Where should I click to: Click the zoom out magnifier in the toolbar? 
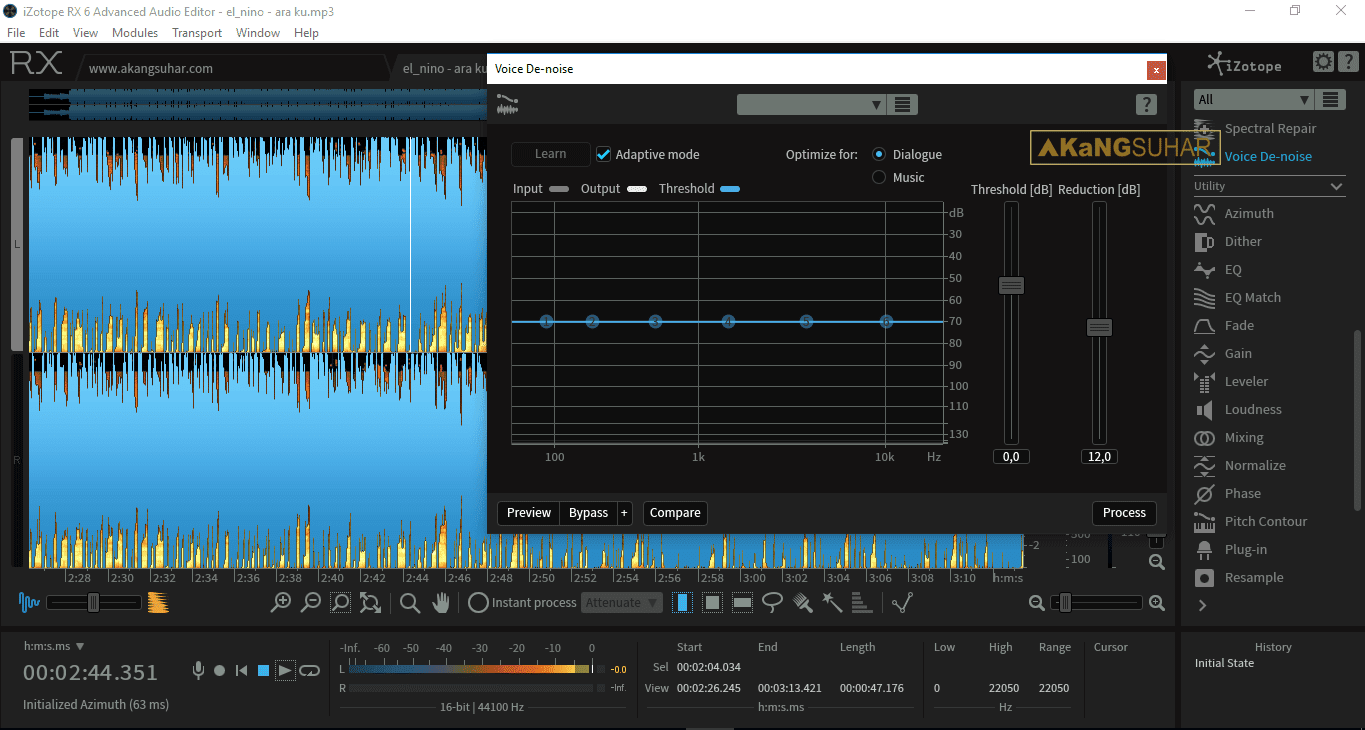pos(311,602)
